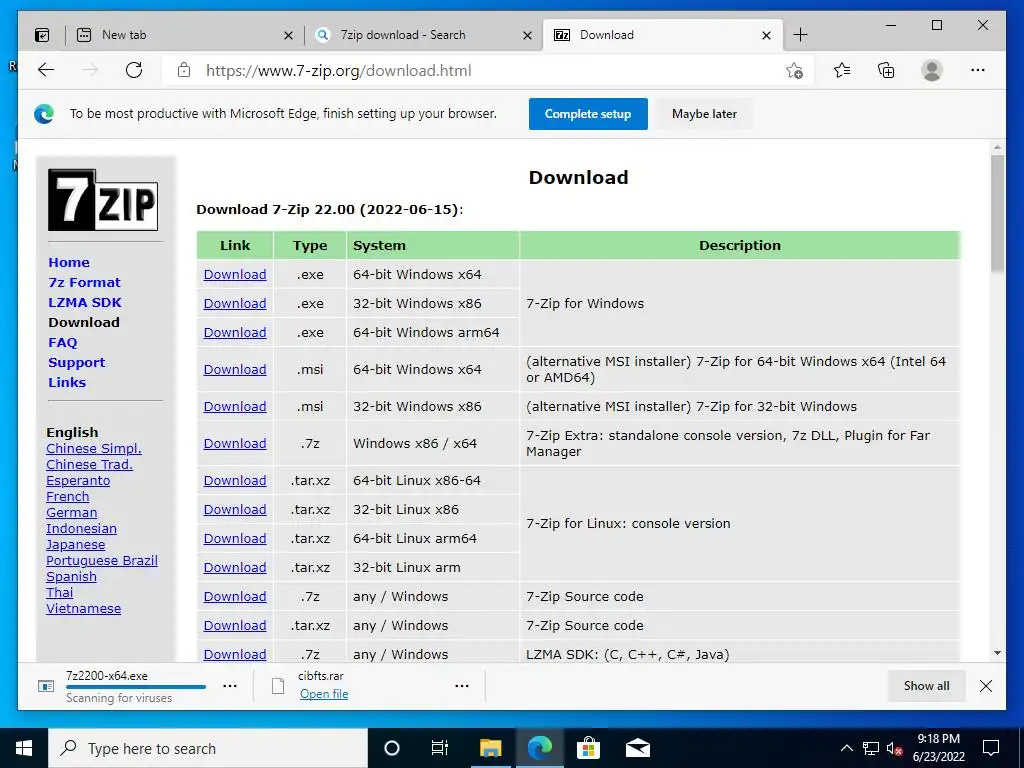
Task: Close the downloads bar
Action: click(986, 686)
